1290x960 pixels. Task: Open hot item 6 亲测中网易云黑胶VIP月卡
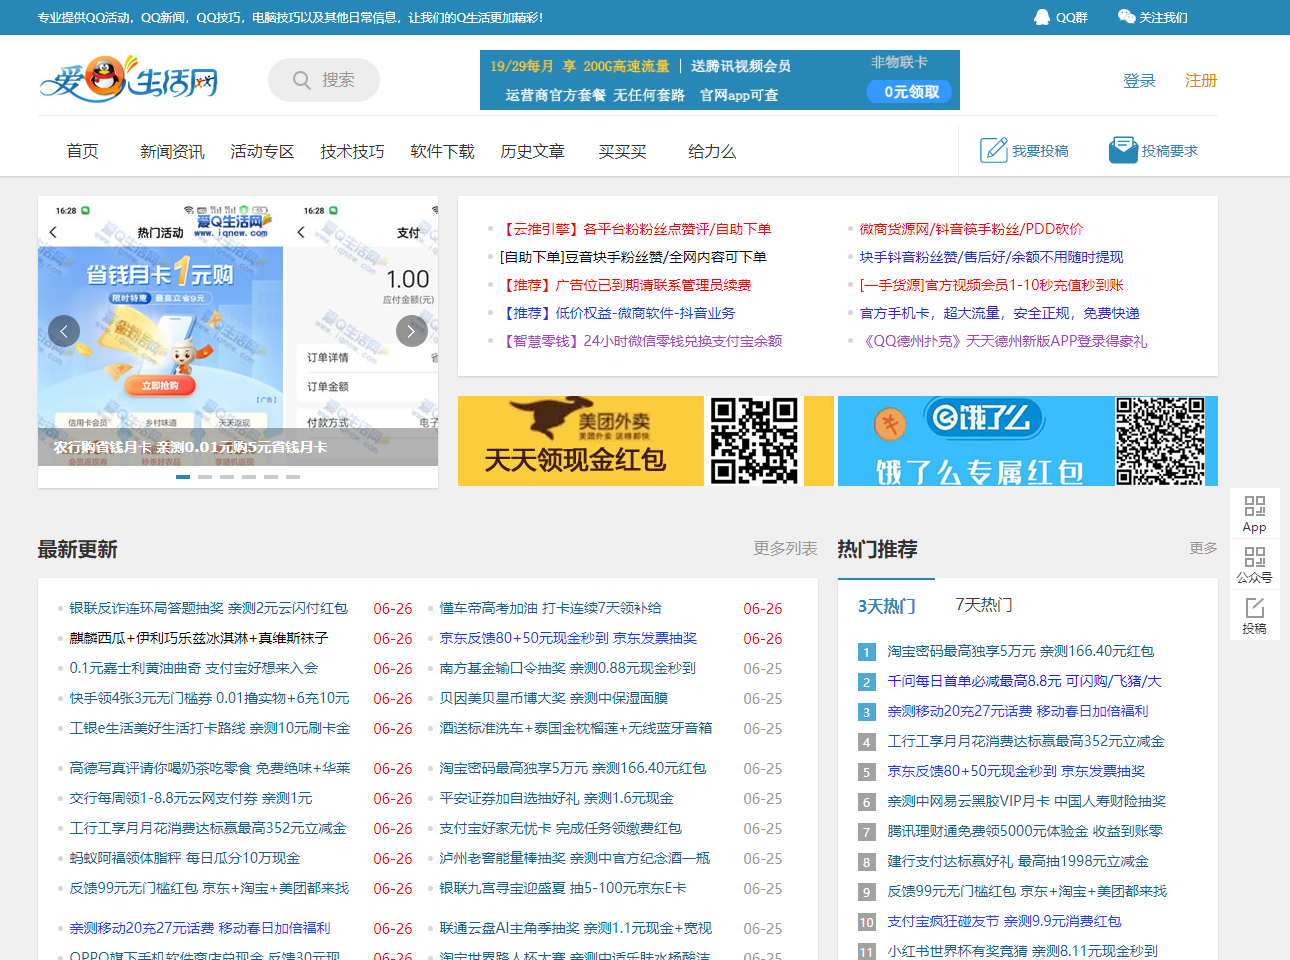[1026, 801]
